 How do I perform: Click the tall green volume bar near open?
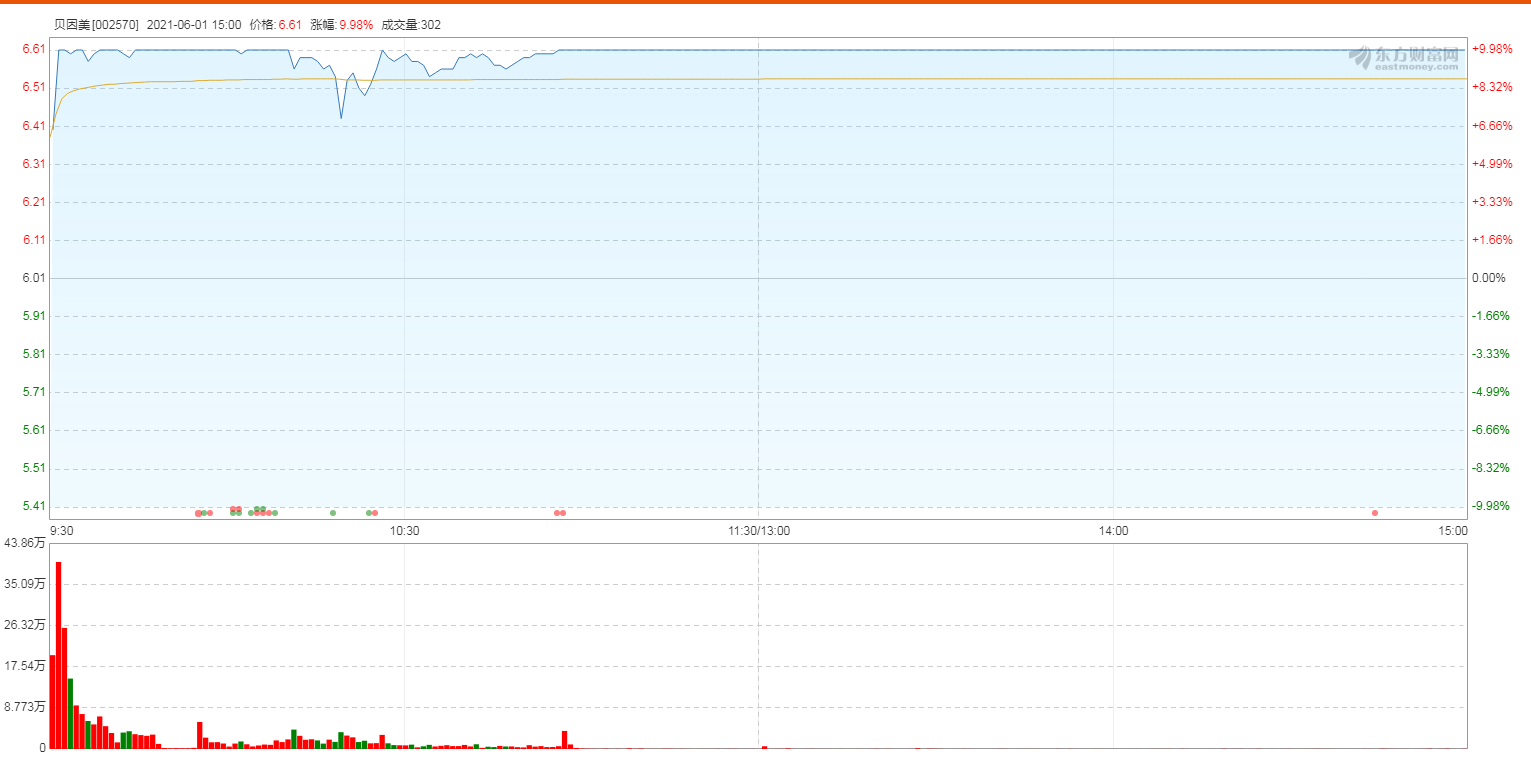point(70,713)
